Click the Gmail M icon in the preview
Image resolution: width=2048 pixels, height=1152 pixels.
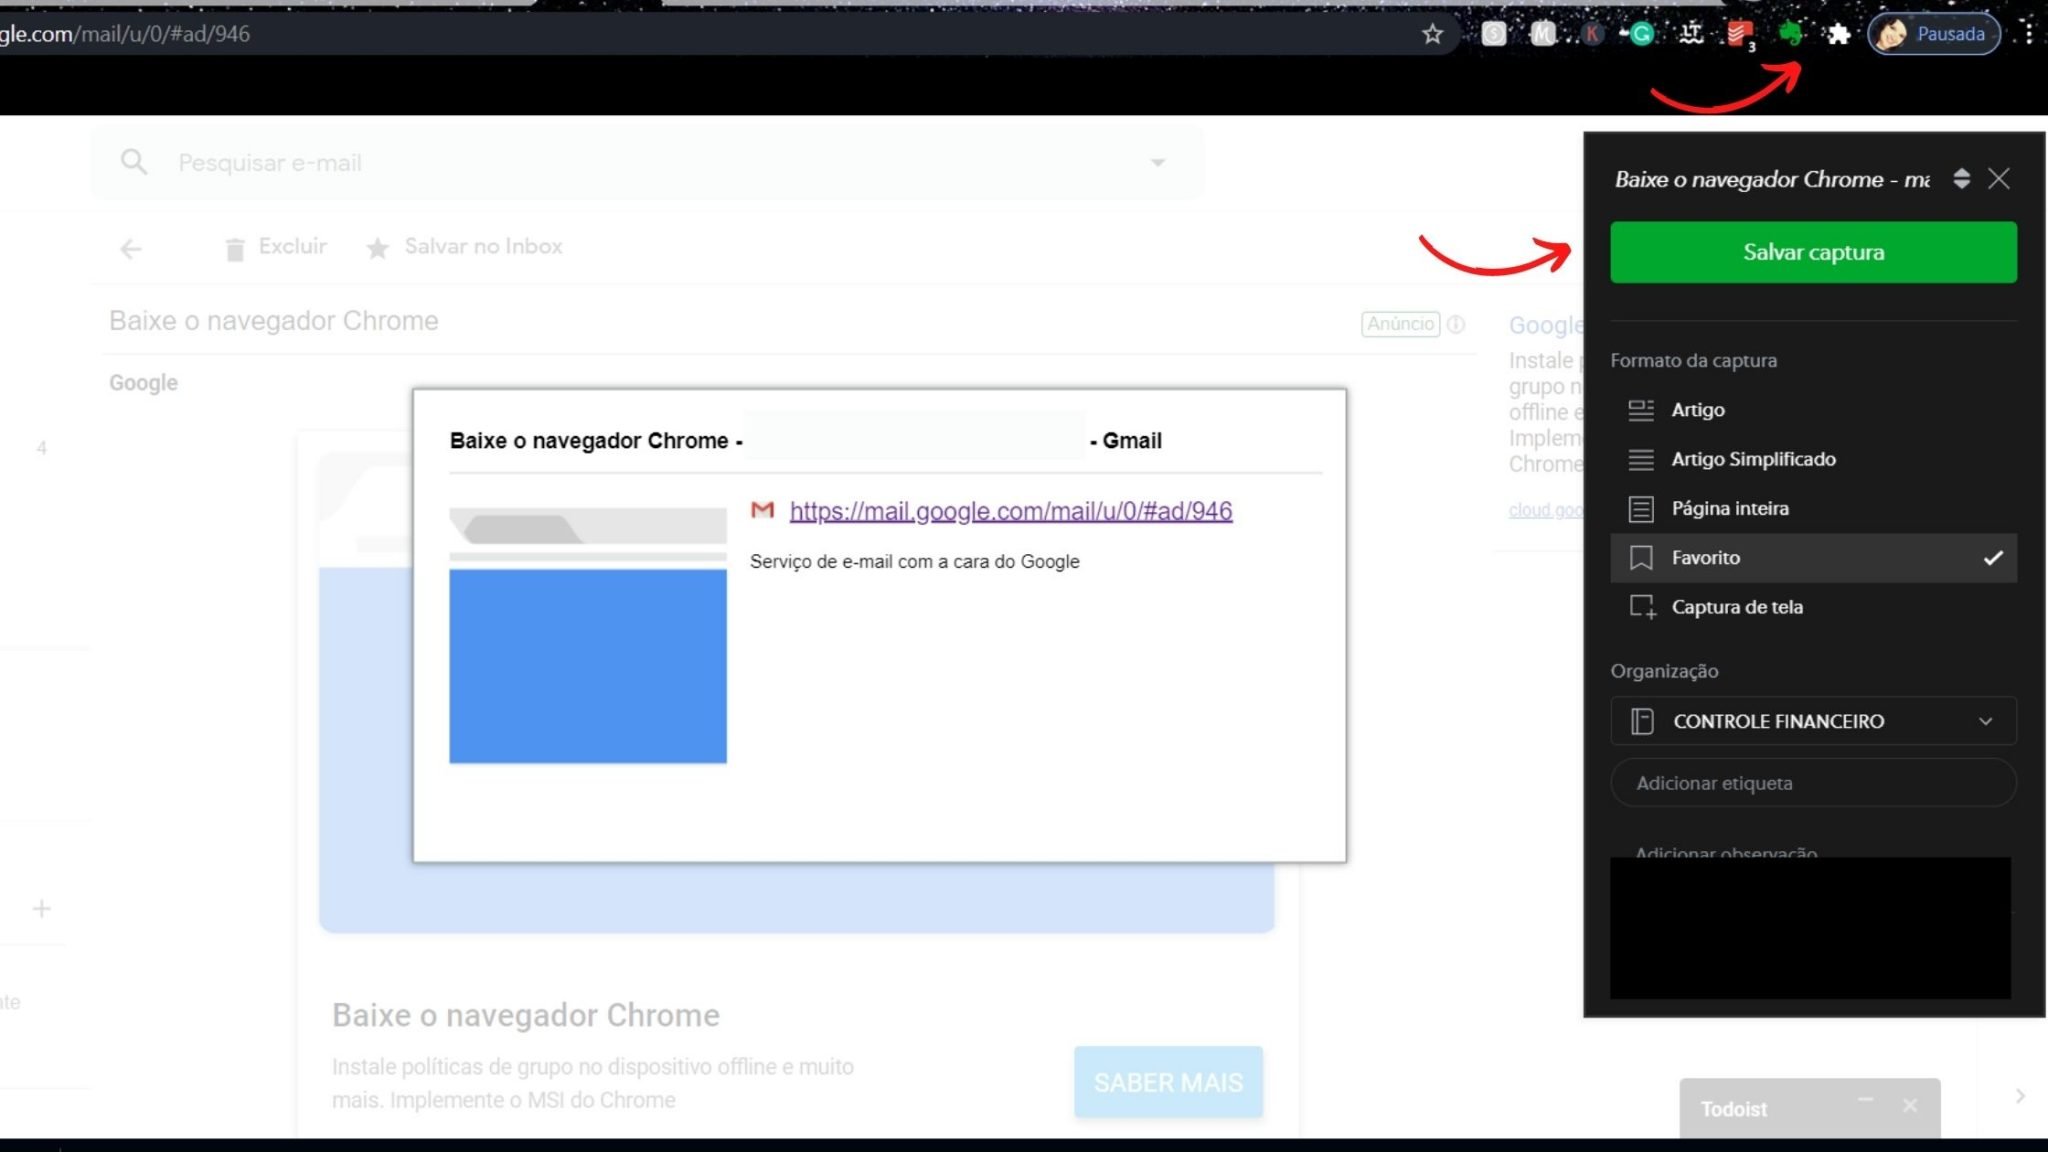click(x=763, y=510)
